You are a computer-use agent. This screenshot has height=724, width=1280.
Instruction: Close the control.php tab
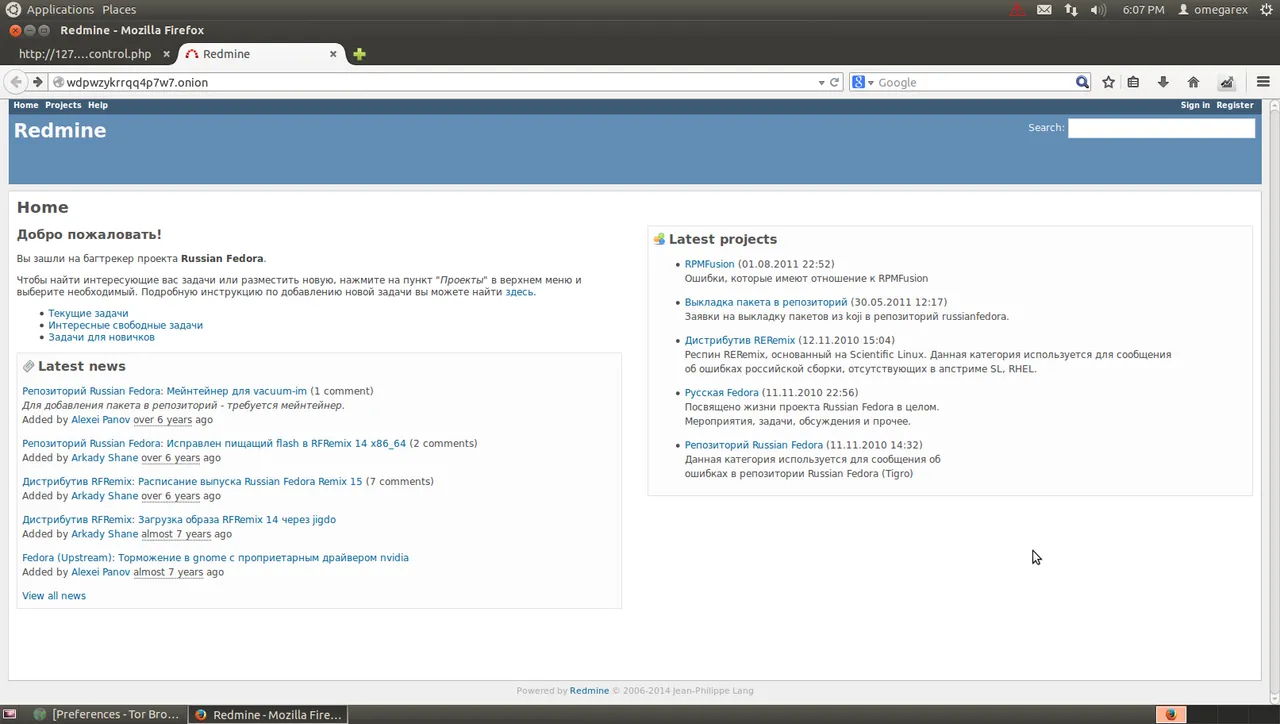[x=167, y=54]
